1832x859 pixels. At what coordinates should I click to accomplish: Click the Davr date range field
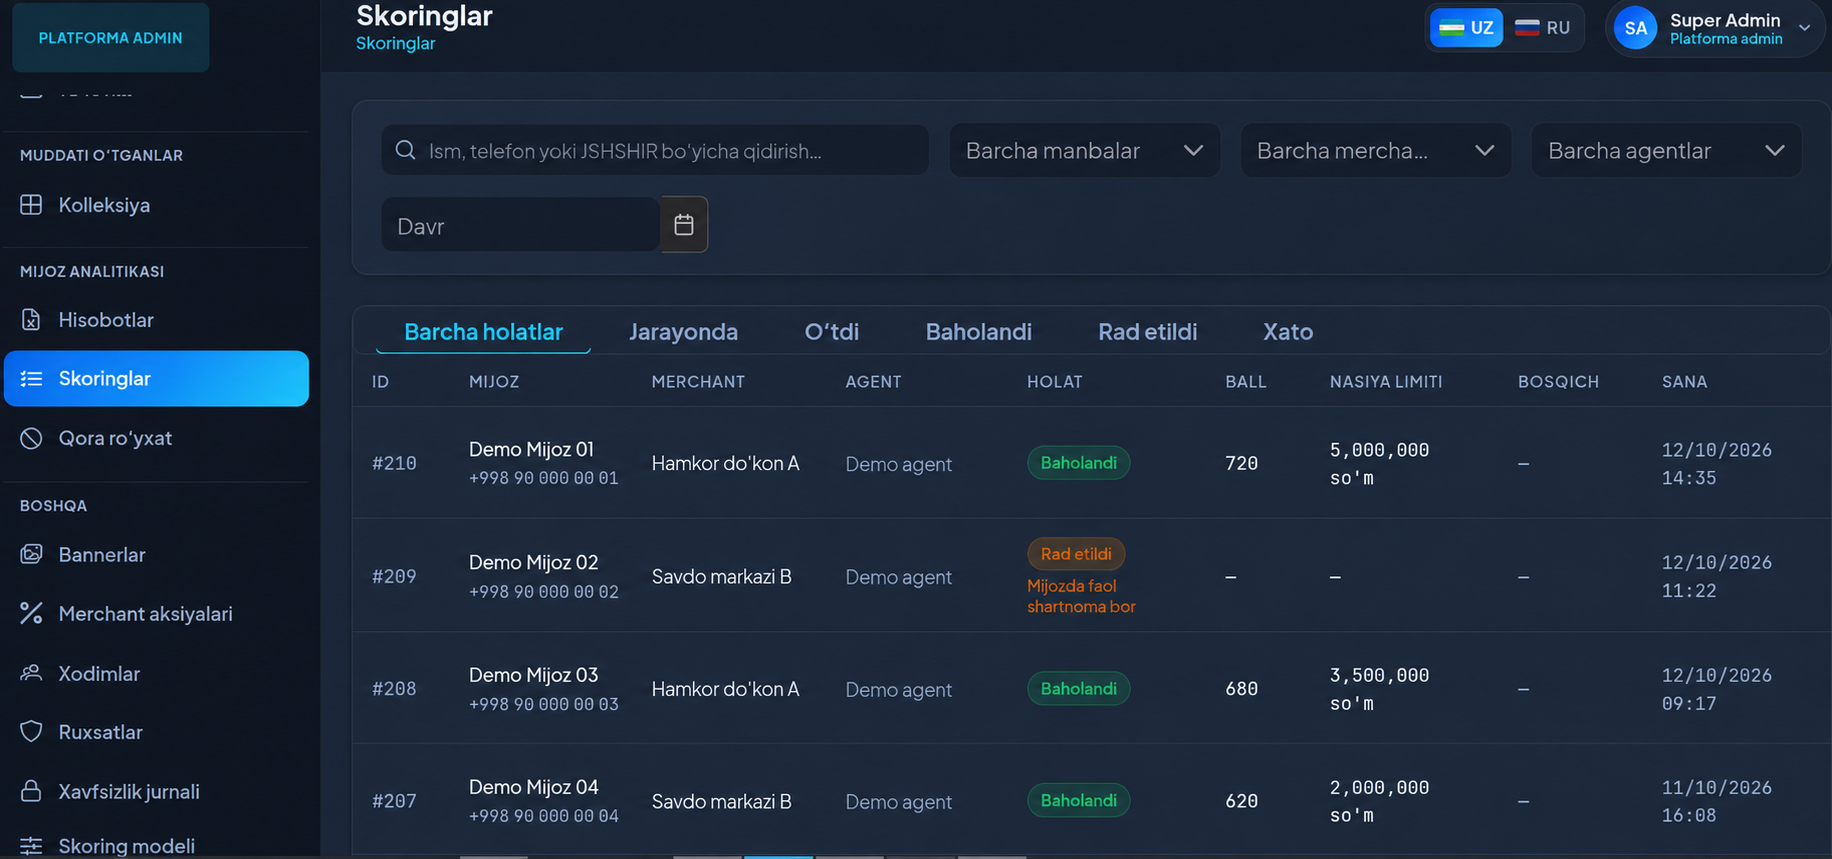[521, 225]
